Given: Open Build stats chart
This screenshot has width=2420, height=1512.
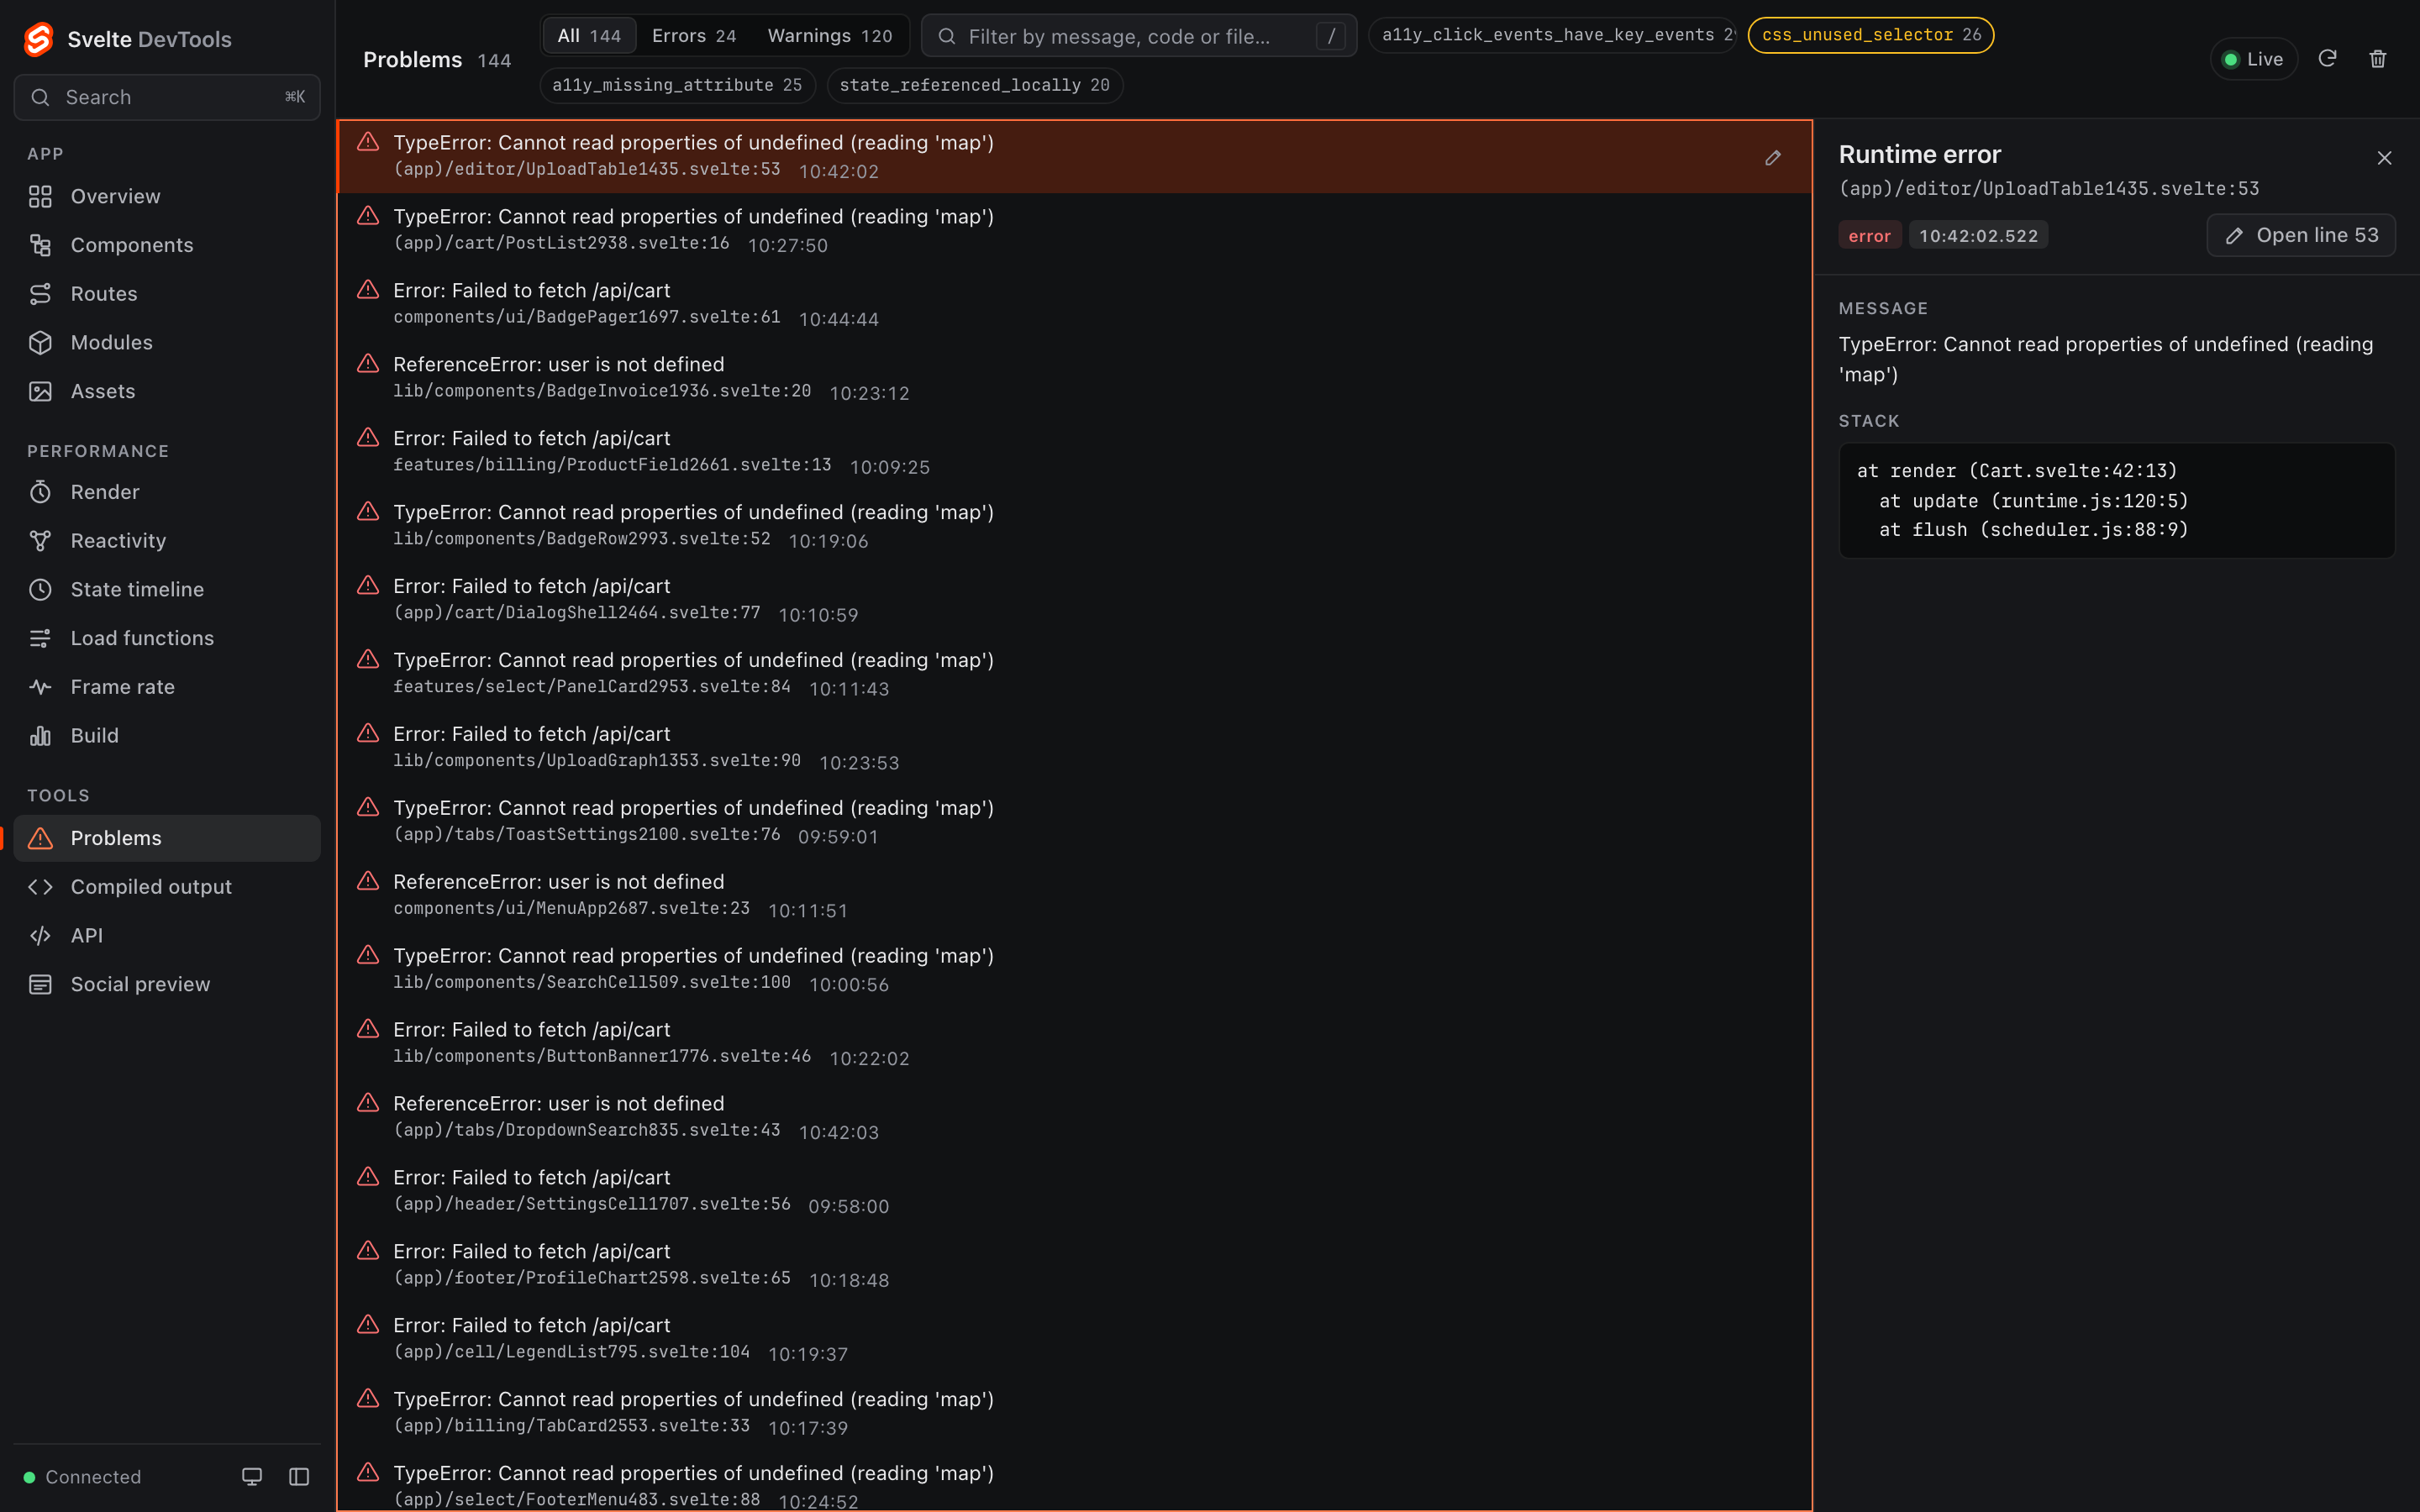Looking at the screenshot, I should 167,736.
